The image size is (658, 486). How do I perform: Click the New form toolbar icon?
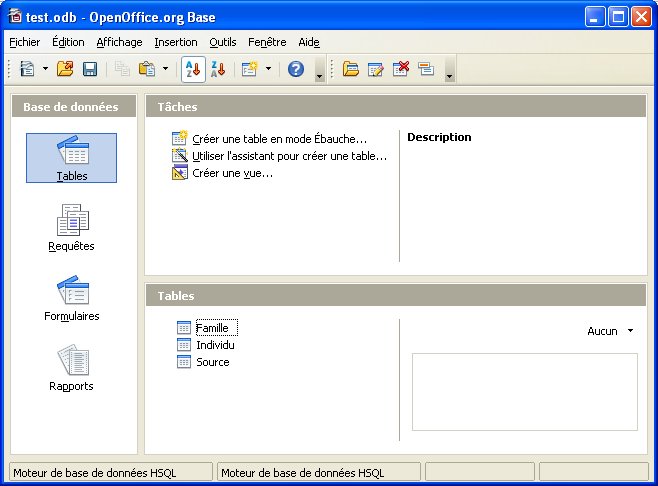(x=249, y=69)
